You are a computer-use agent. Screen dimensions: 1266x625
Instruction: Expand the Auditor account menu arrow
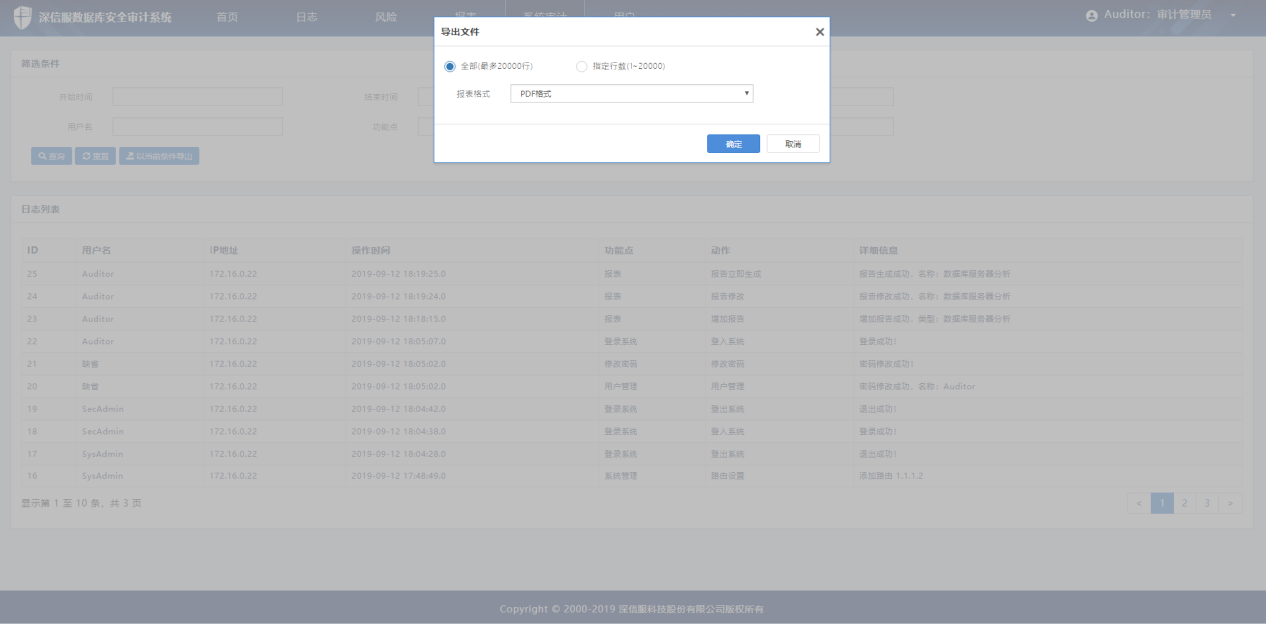[x=1233, y=16]
